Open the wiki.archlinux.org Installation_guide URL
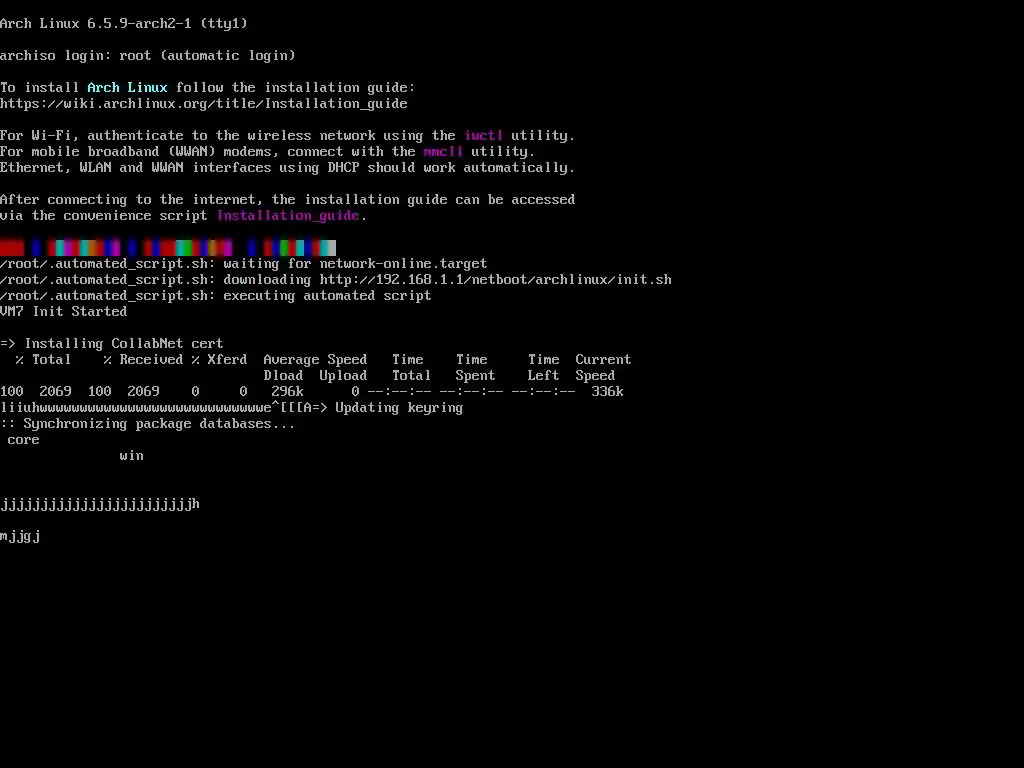The width and height of the screenshot is (1024, 768). [204, 103]
